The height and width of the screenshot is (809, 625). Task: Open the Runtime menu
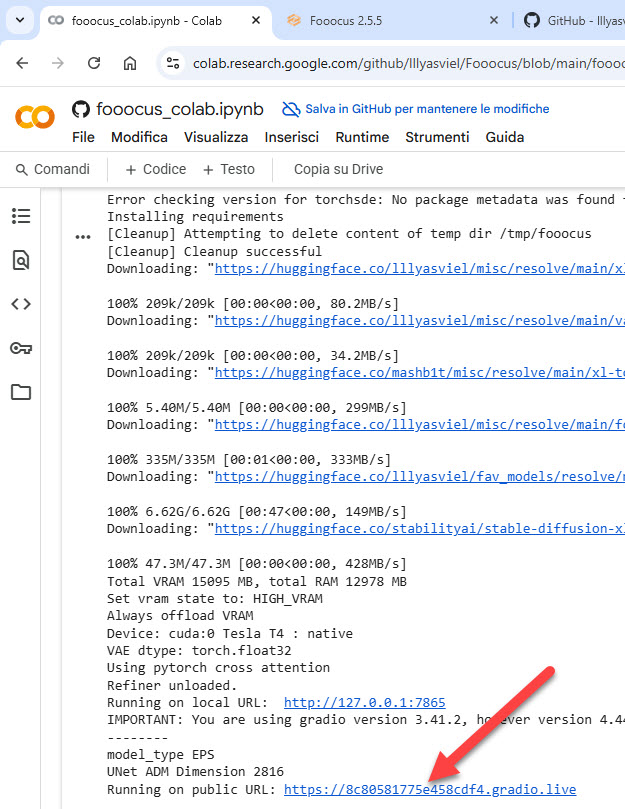(x=362, y=137)
